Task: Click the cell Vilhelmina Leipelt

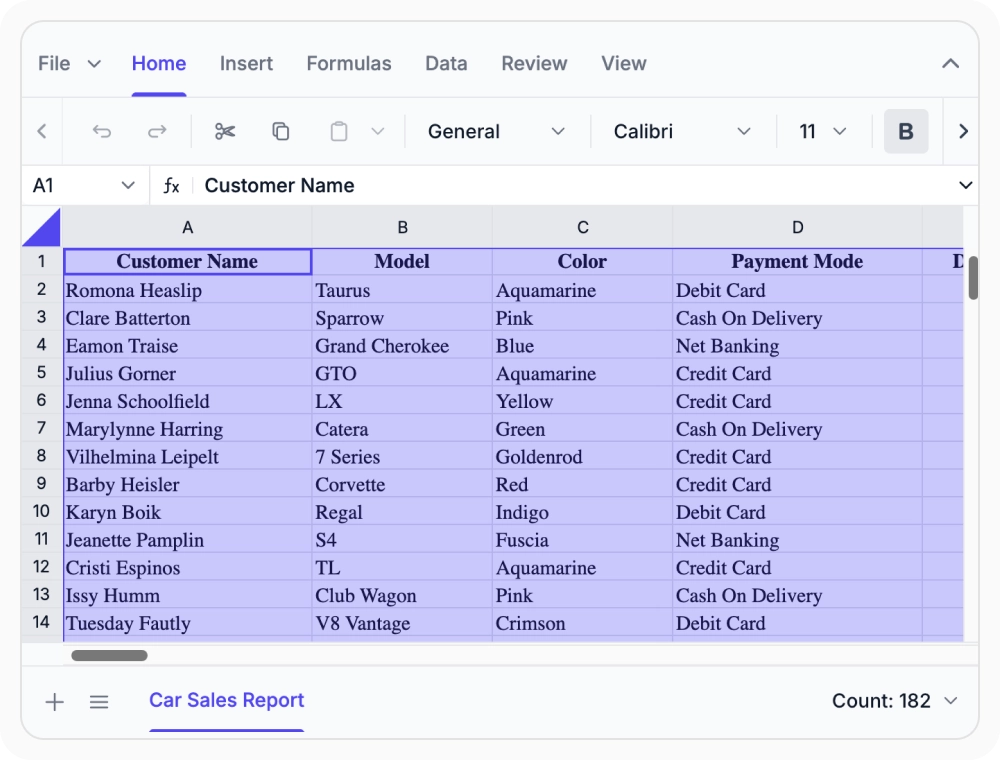Action: click(x=188, y=457)
